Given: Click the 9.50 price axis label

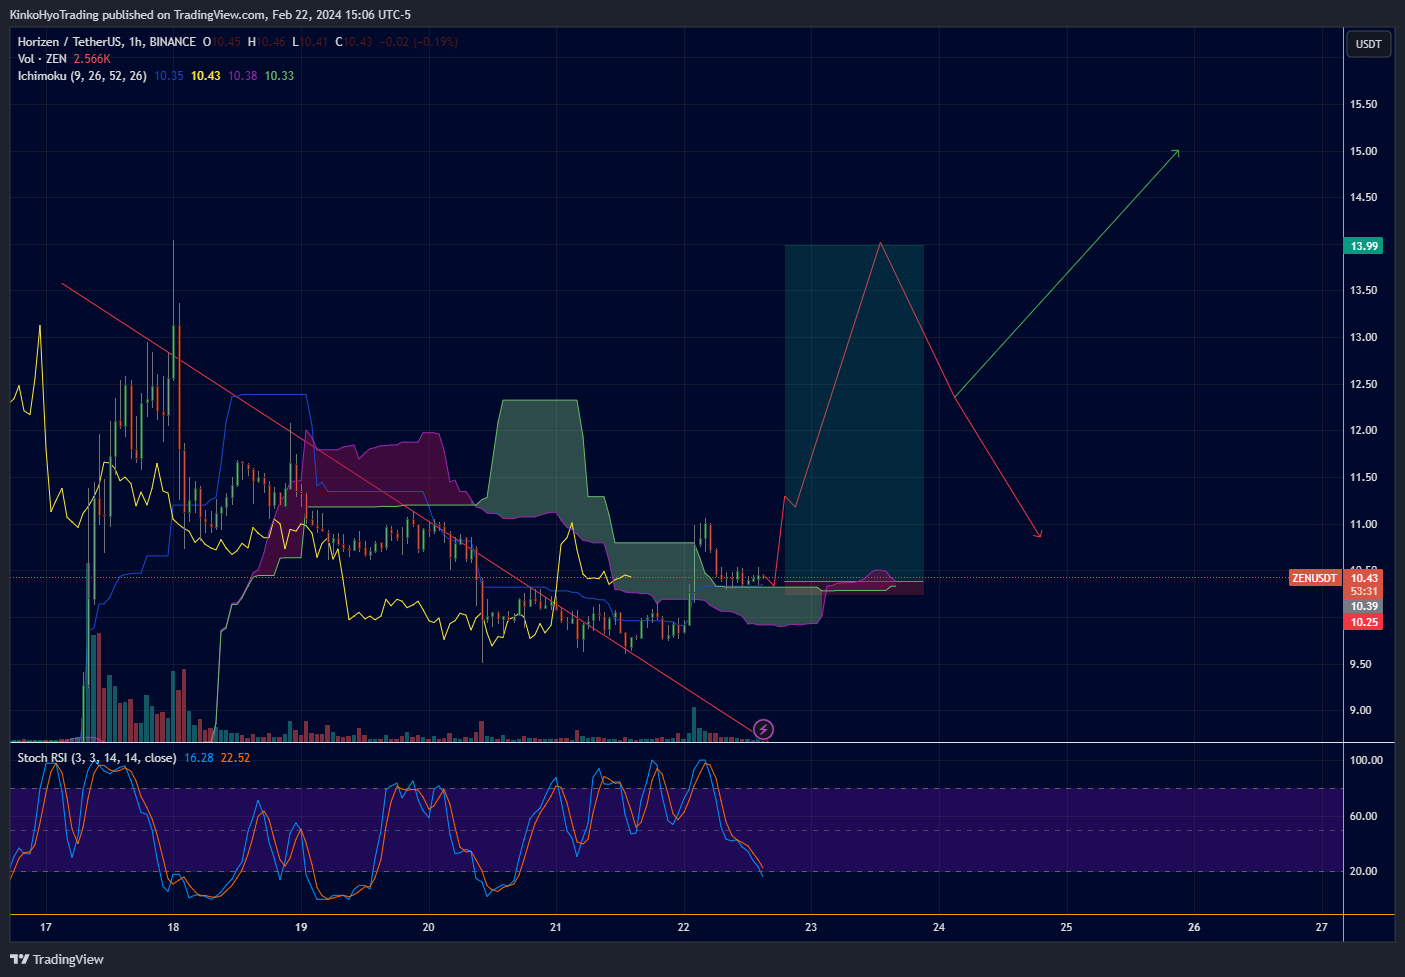Looking at the screenshot, I should (1360, 664).
